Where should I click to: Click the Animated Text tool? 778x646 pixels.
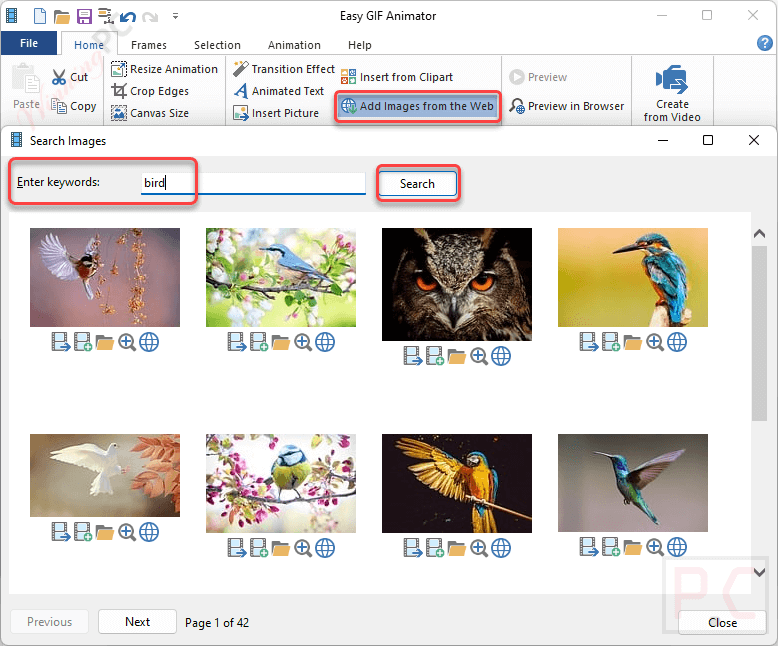[279, 91]
